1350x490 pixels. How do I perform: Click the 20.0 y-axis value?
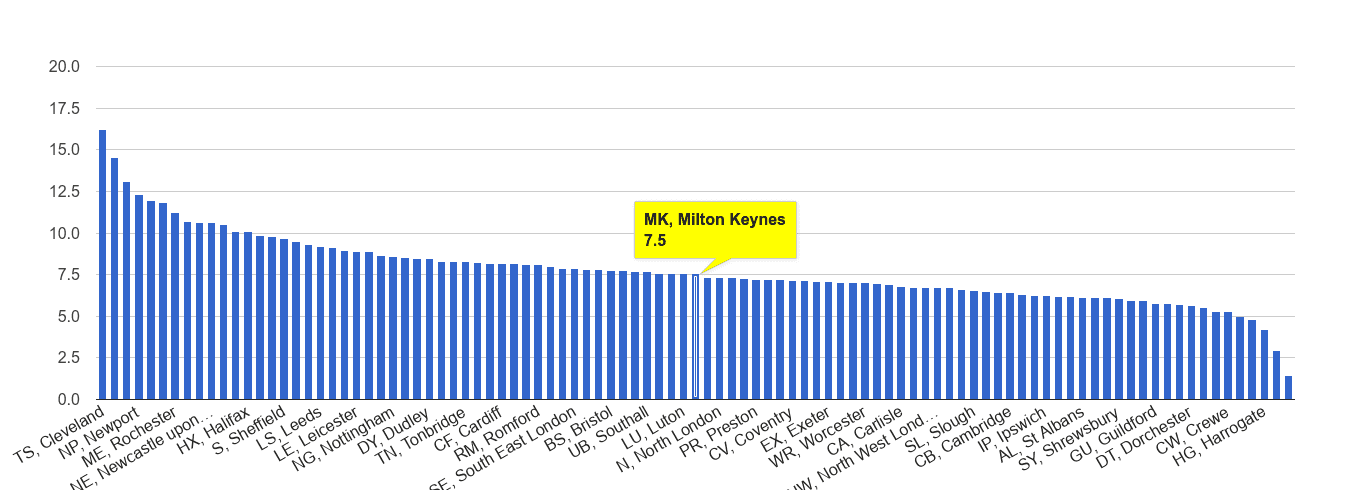(x=64, y=67)
